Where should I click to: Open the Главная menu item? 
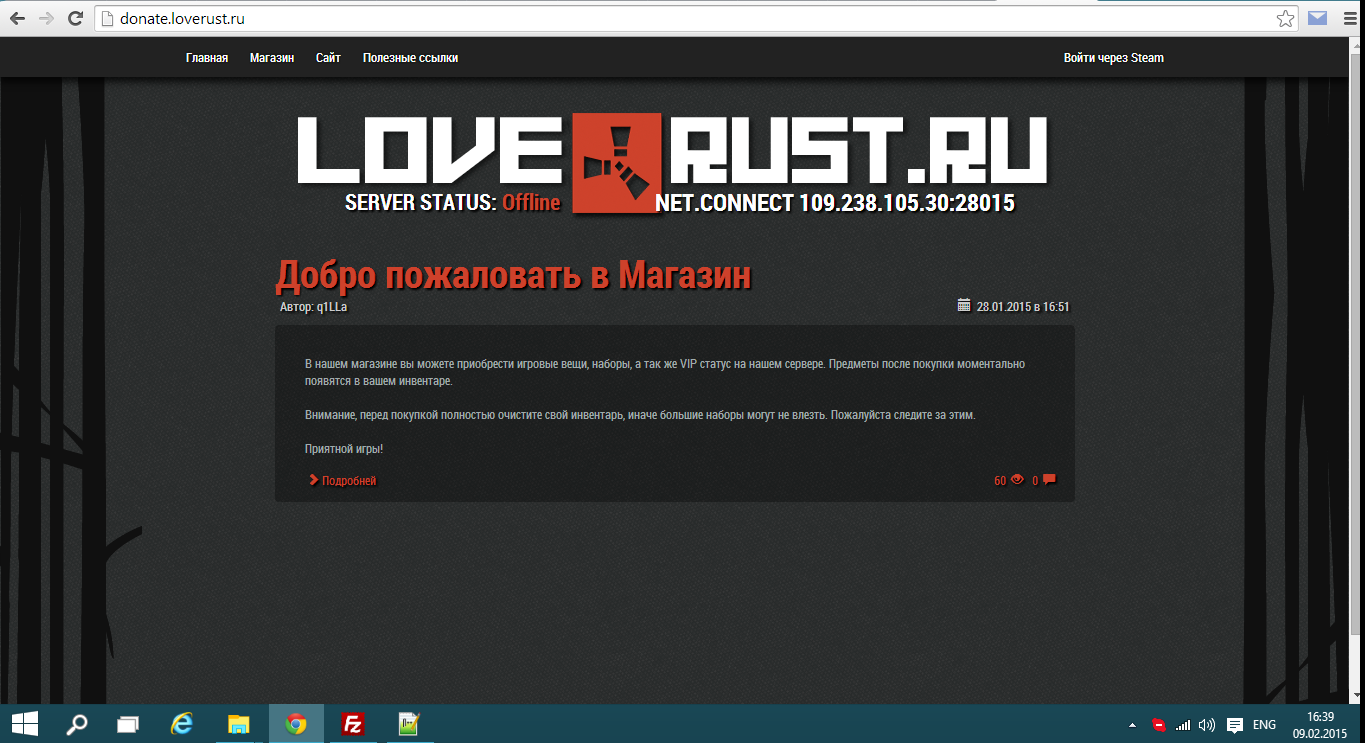207,58
